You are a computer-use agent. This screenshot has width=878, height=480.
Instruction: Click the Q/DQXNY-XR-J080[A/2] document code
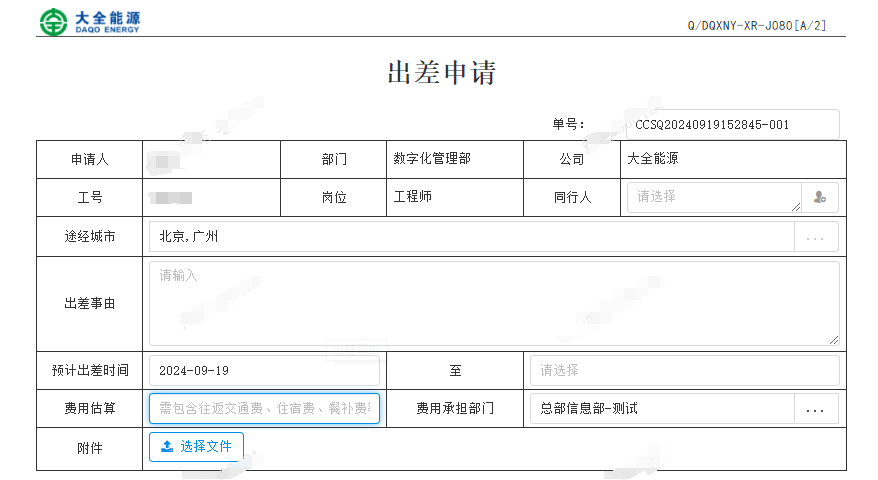[x=756, y=26]
